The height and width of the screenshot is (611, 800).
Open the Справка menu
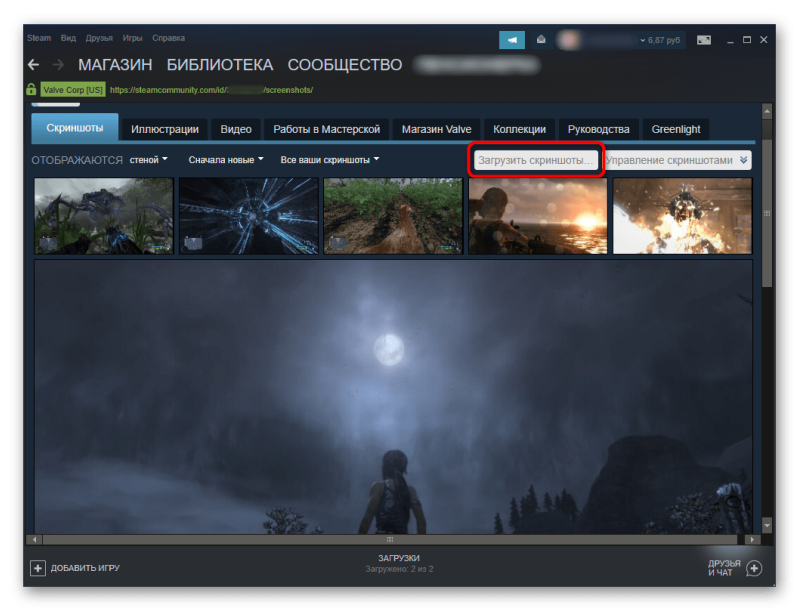(168, 38)
